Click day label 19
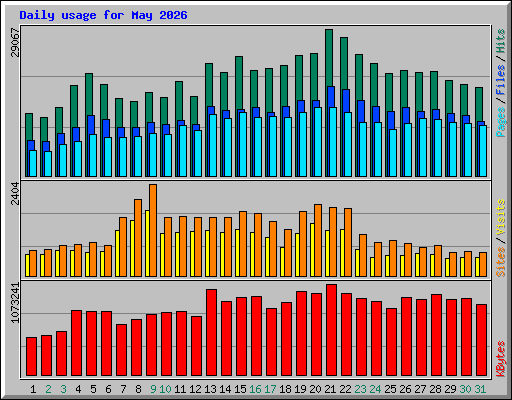Image resolution: width=512 pixels, height=400 pixels. [x=300, y=389]
